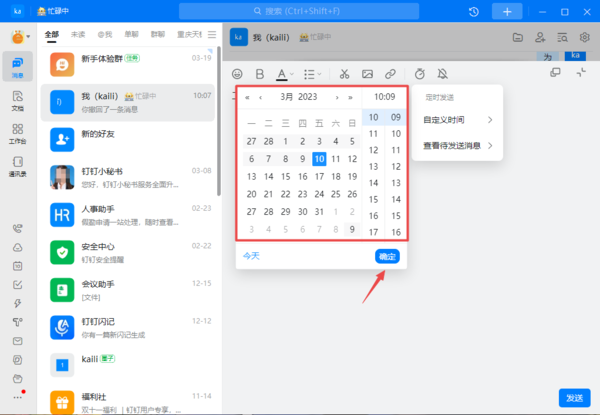The height and width of the screenshot is (415, 600).
Task: Click 确定 to confirm the date
Action: click(x=386, y=256)
